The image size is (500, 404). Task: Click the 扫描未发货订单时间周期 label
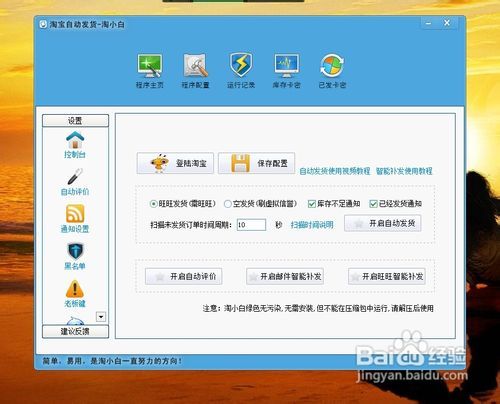[191, 225]
